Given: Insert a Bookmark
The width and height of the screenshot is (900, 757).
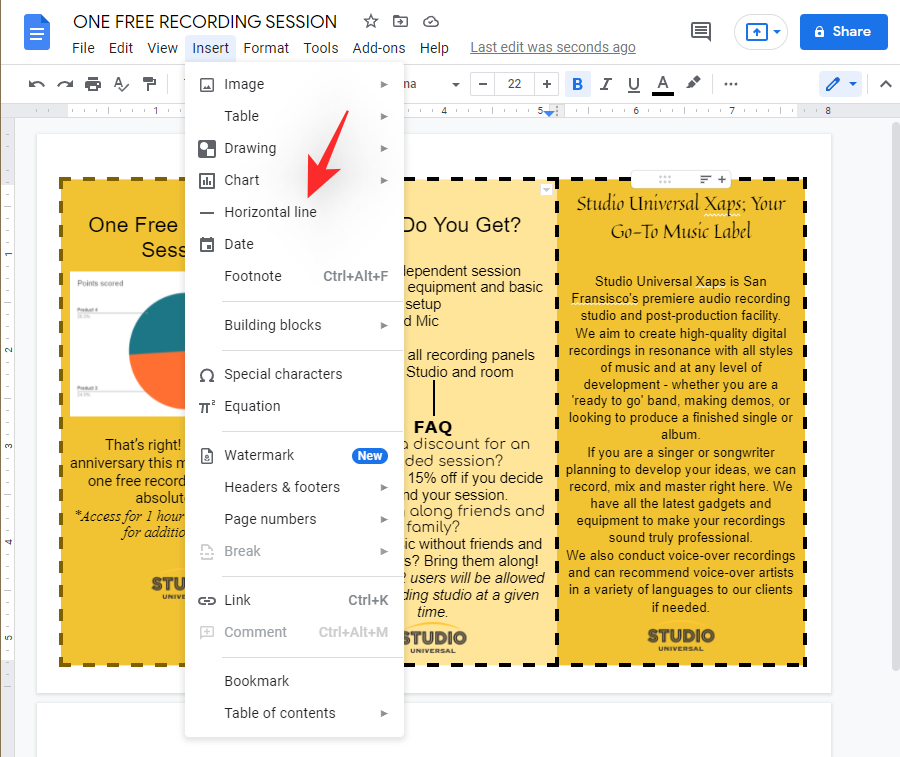Looking at the screenshot, I should (294, 681).
